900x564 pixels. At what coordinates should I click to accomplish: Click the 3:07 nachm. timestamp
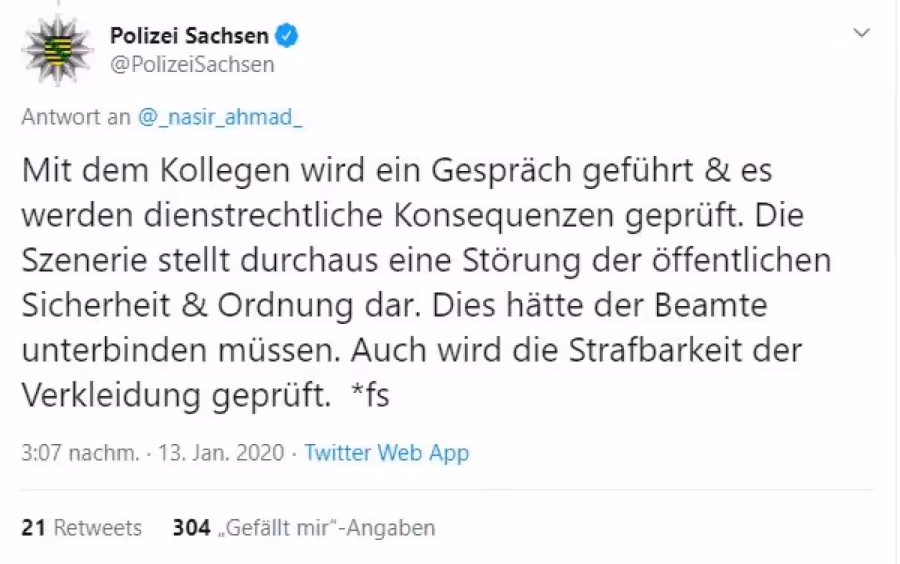80,453
